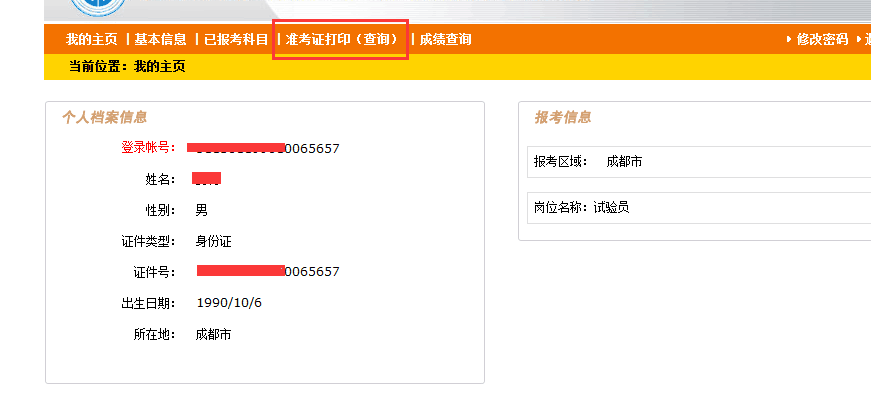The image size is (871, 408).
Task: Select the 成绩查询 navigation item
Action: pos(445,39)
